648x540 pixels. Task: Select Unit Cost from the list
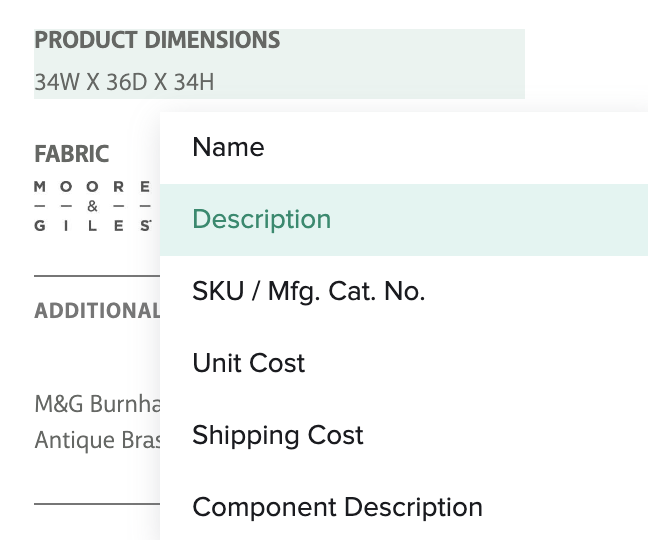(x=248, y=364)
